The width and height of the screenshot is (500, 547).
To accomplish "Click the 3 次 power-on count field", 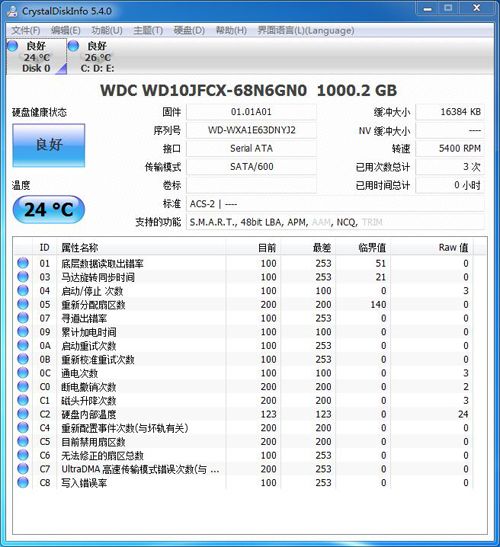I will (x=450, y=167).
